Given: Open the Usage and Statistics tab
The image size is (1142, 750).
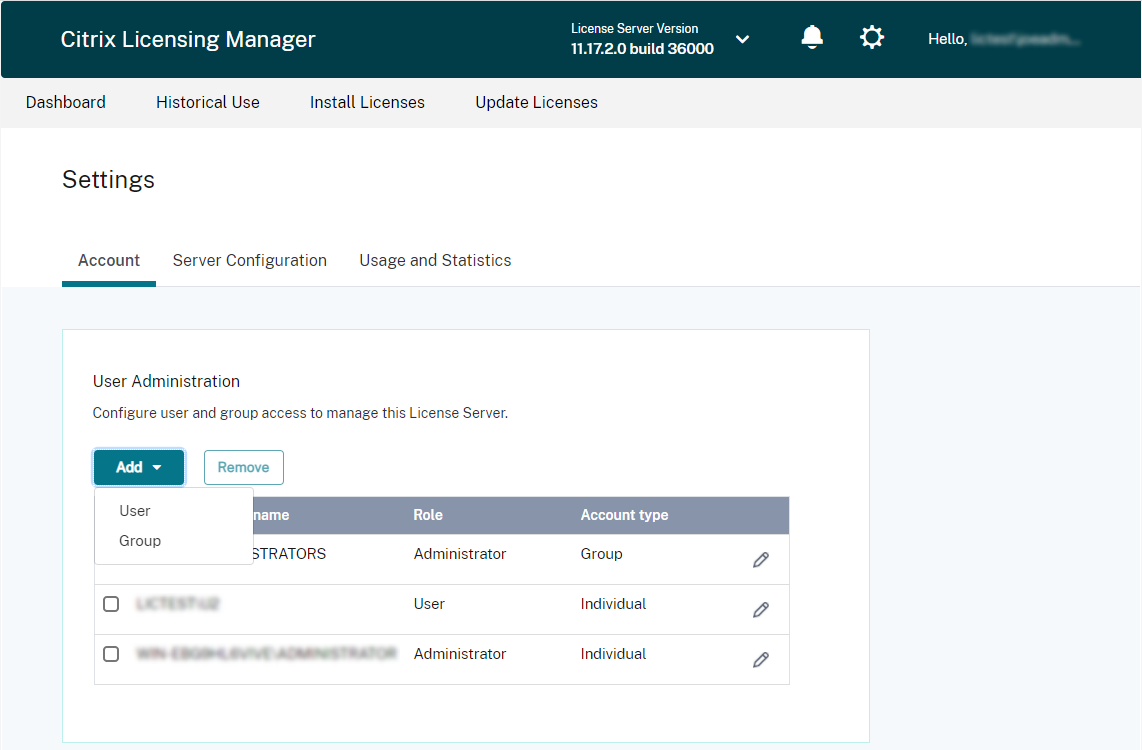Looking at the screenshot, I should click(x=435, y=260).
